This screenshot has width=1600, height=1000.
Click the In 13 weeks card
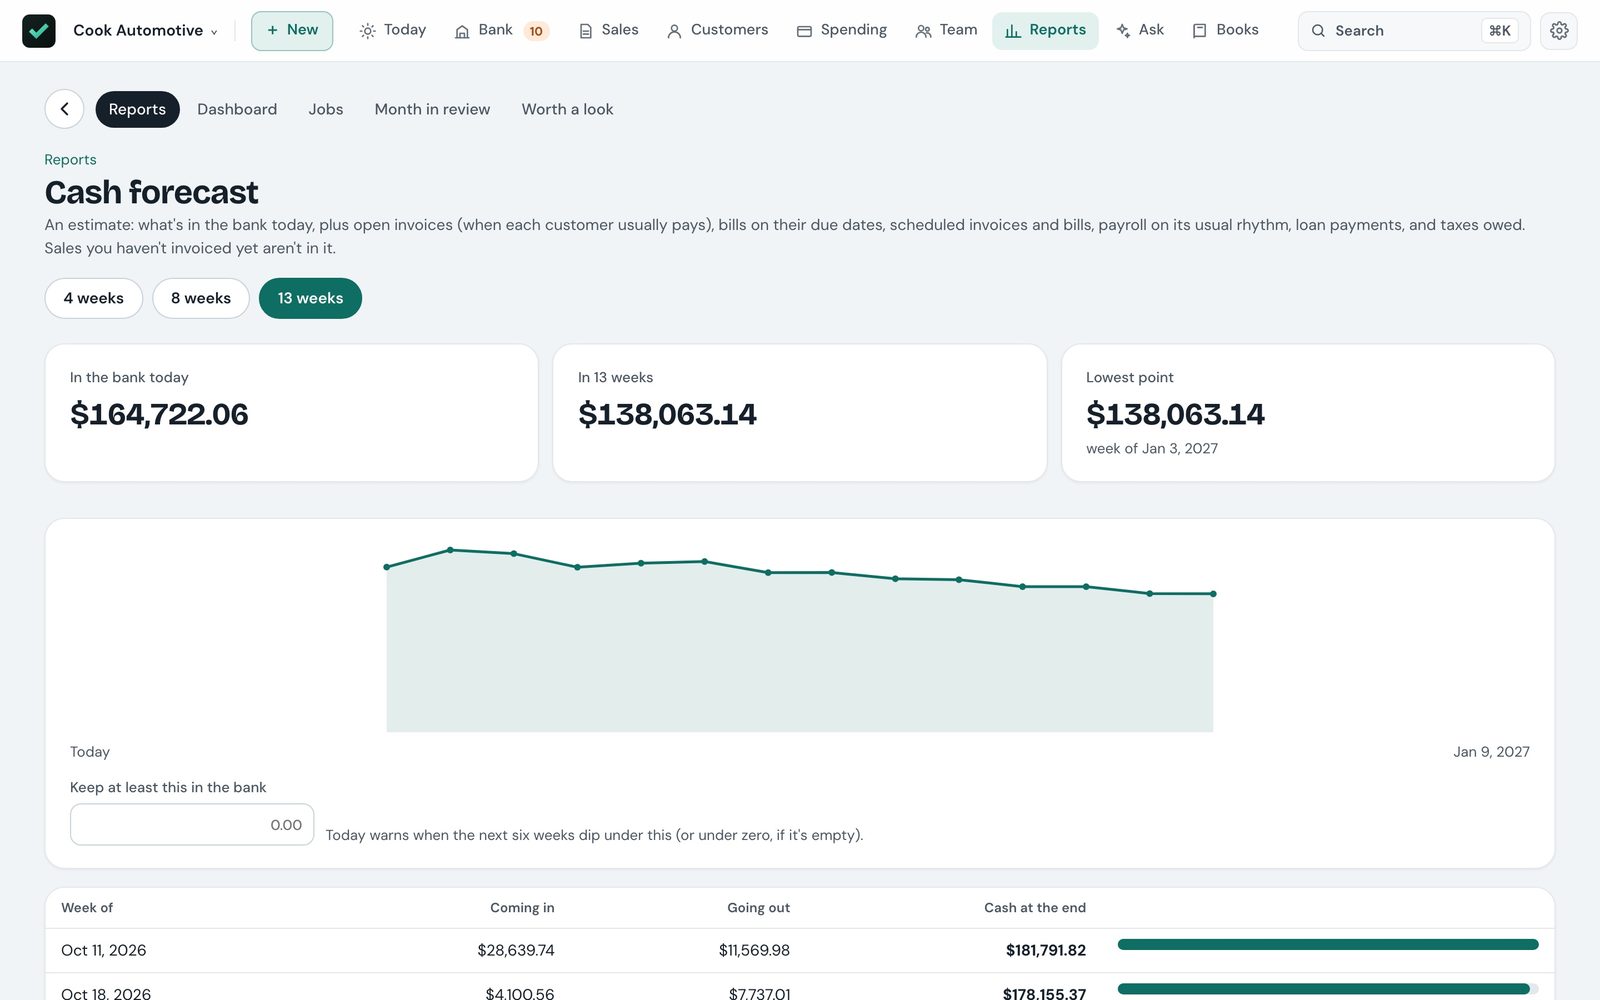tap(800, 413)
